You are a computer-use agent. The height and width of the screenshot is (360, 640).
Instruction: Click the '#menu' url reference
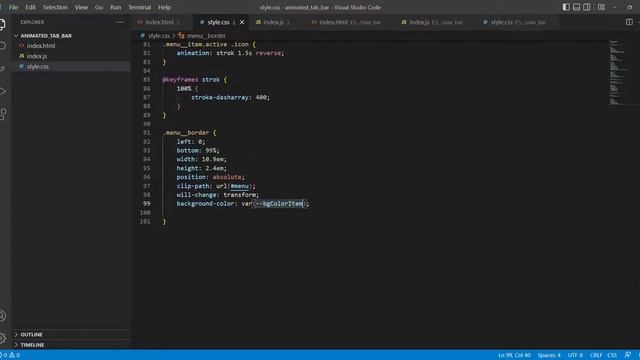pos(239,186)
